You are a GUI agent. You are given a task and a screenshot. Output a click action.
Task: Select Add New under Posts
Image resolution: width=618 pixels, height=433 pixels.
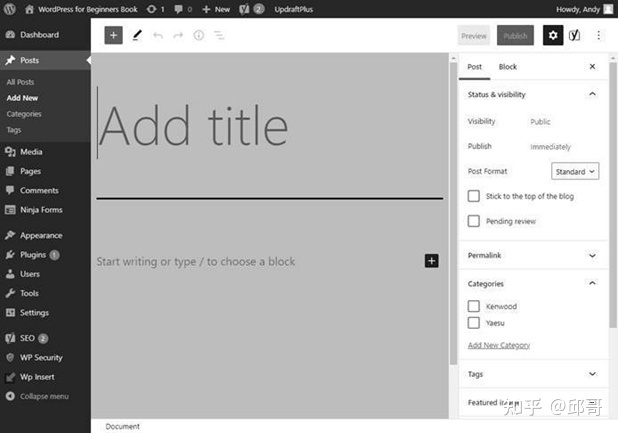pos(22,98)
